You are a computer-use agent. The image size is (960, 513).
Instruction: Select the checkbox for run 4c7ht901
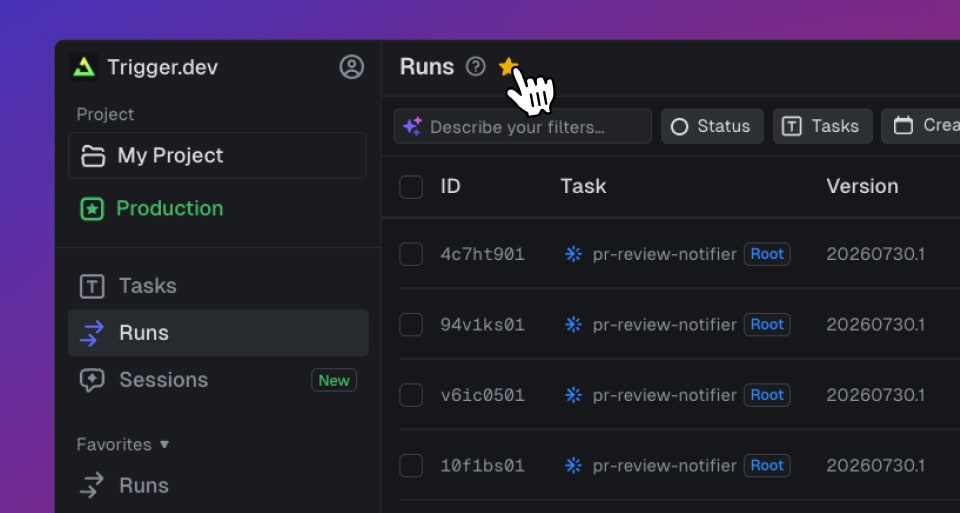[x=411, y=254]
